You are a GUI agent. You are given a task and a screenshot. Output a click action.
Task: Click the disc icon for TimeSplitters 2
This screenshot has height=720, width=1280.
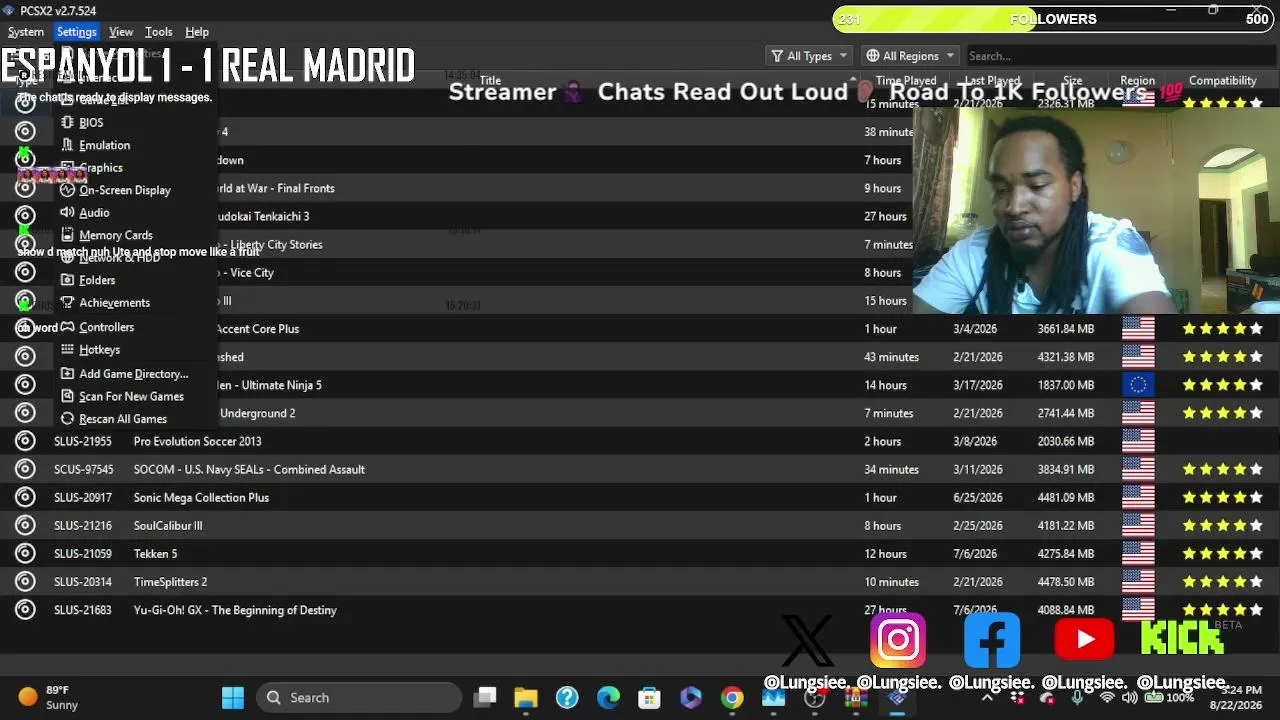[x=25, y=582]
